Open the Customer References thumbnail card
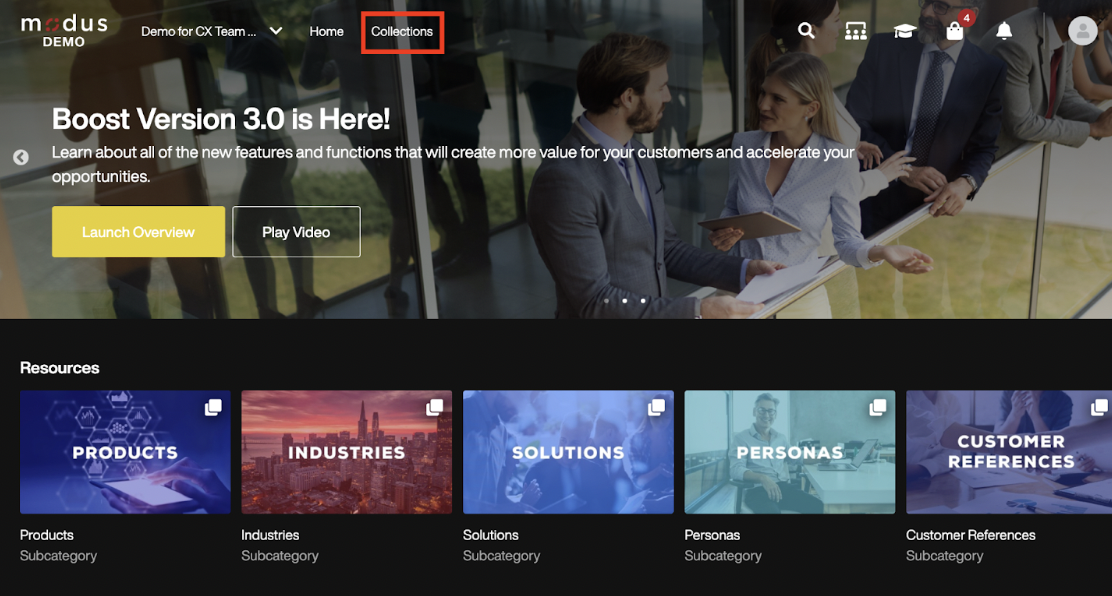Viewport: 1112px width, 596px height. [x=1009, y=452]
